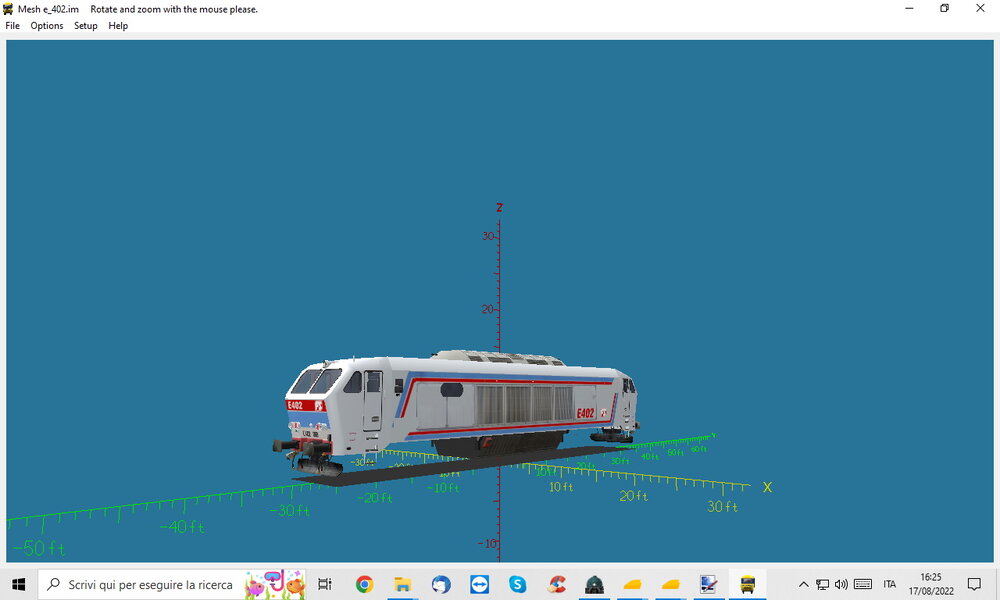This screenshot has width=1000, height=600.
Task: Launch Google Chrome from taskbar
Action: [x=364, y=584]
